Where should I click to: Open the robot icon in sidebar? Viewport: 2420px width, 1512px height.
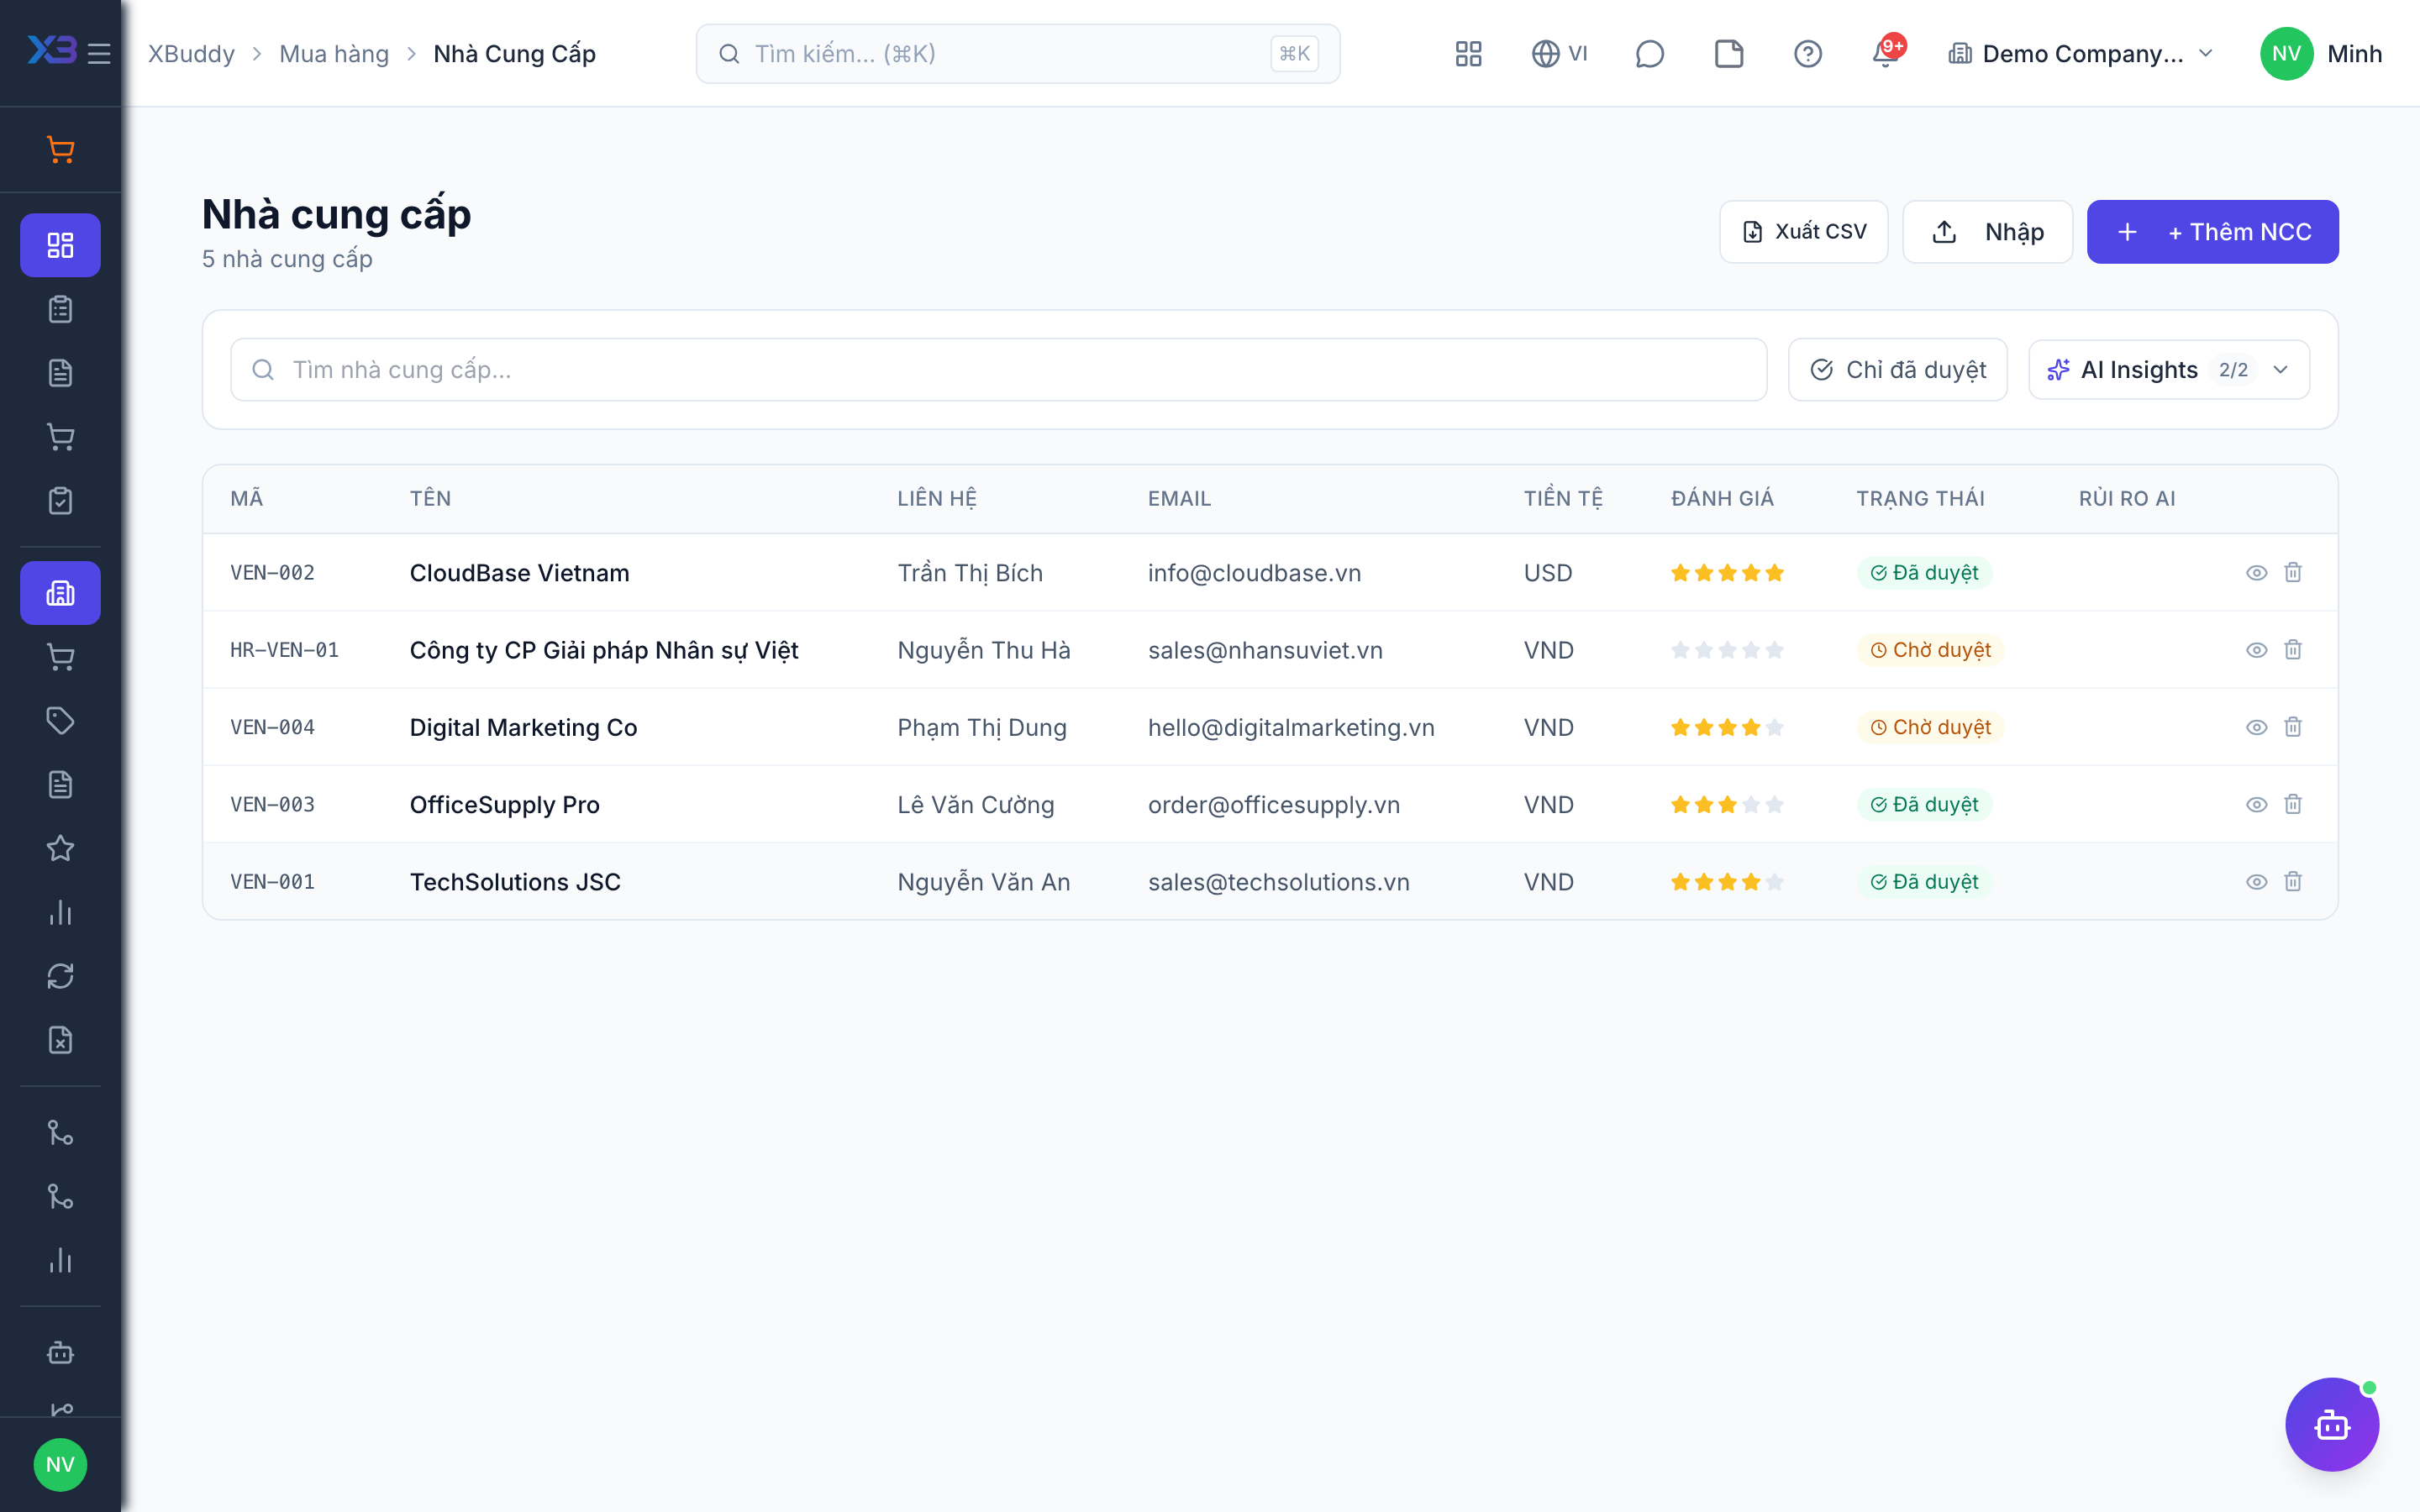tap(60, 1353)
